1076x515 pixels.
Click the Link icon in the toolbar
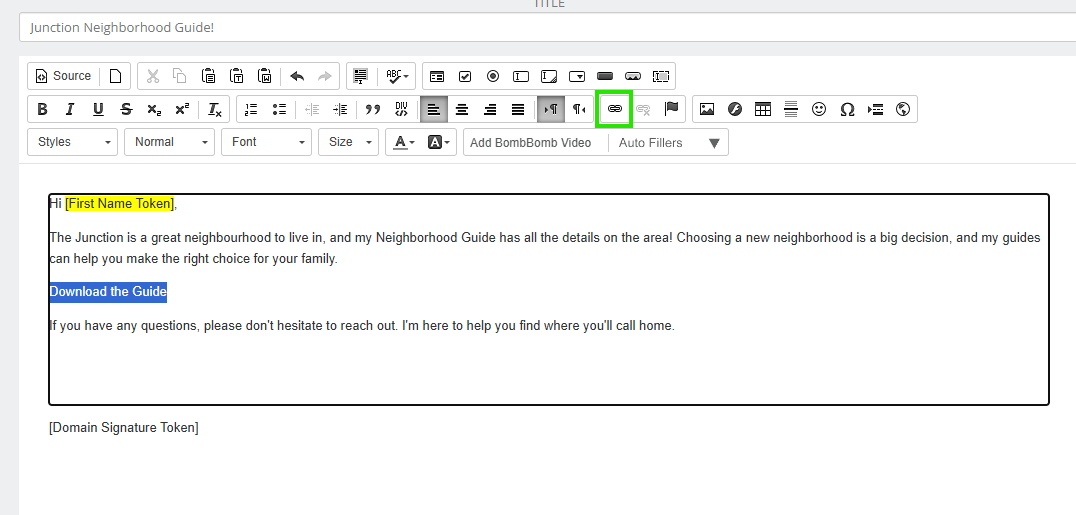[614, 109]
